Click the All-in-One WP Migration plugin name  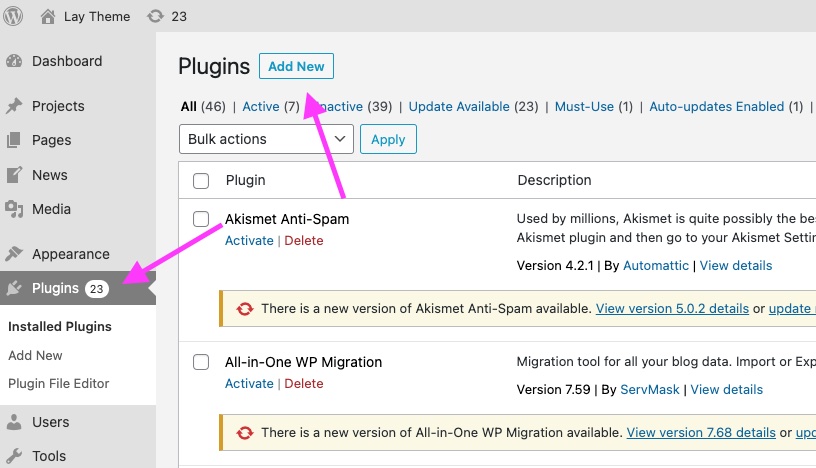pos(303,362)
